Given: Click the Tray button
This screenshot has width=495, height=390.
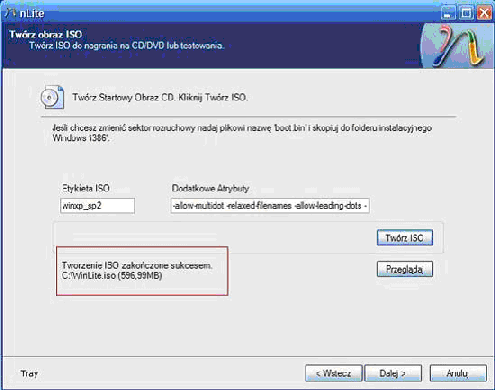Looking at the screenshot, I should coord(29,374).
